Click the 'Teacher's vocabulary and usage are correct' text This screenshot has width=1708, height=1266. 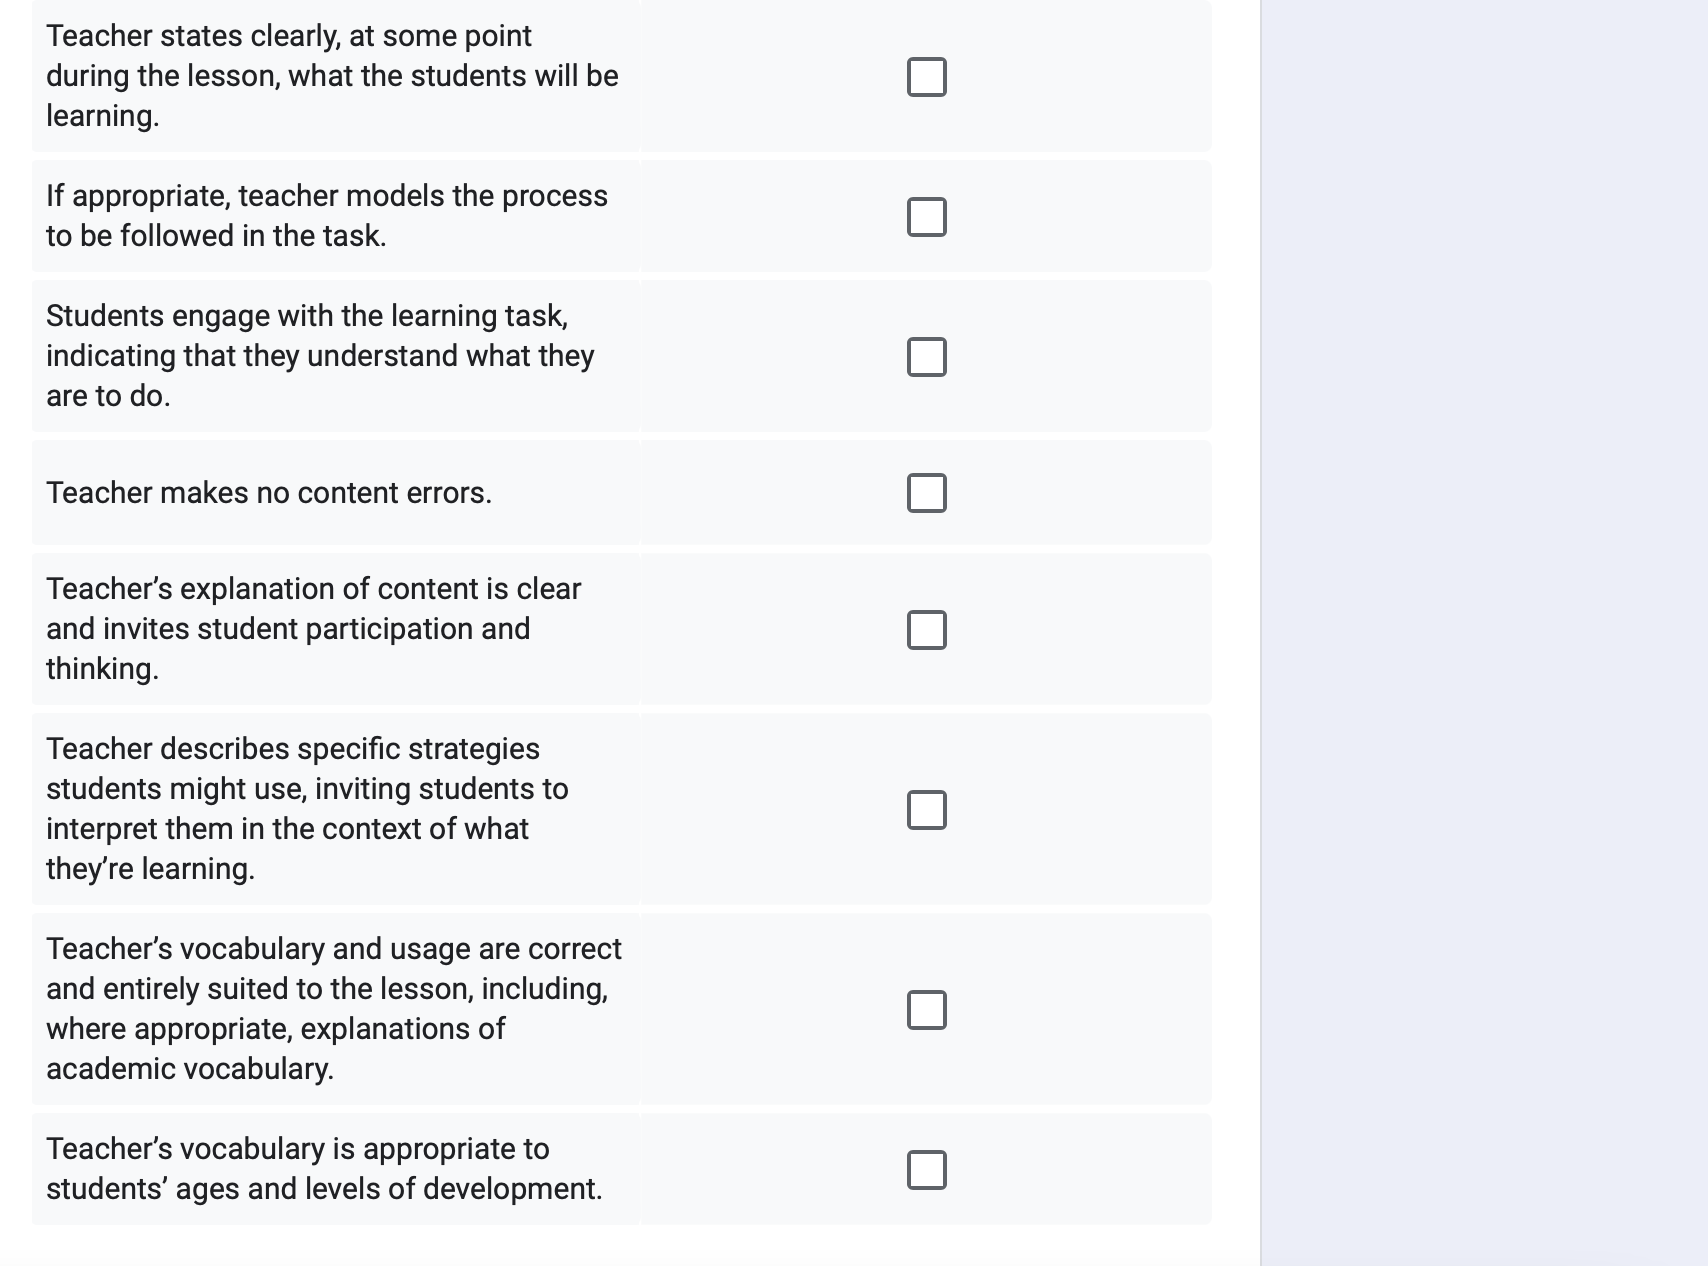point(334,949)
